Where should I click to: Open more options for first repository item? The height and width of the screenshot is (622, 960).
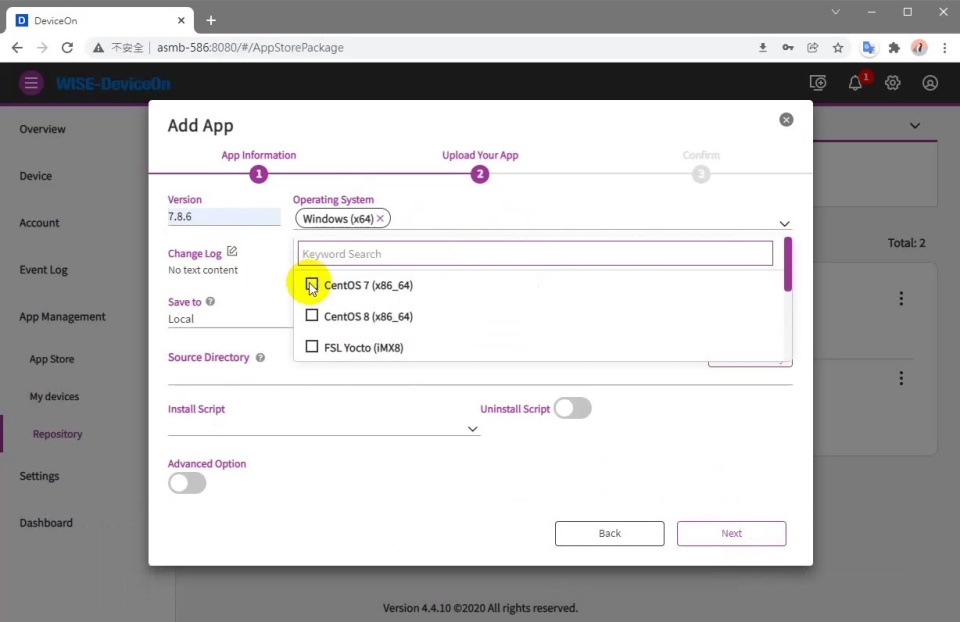tap(901, 298)
